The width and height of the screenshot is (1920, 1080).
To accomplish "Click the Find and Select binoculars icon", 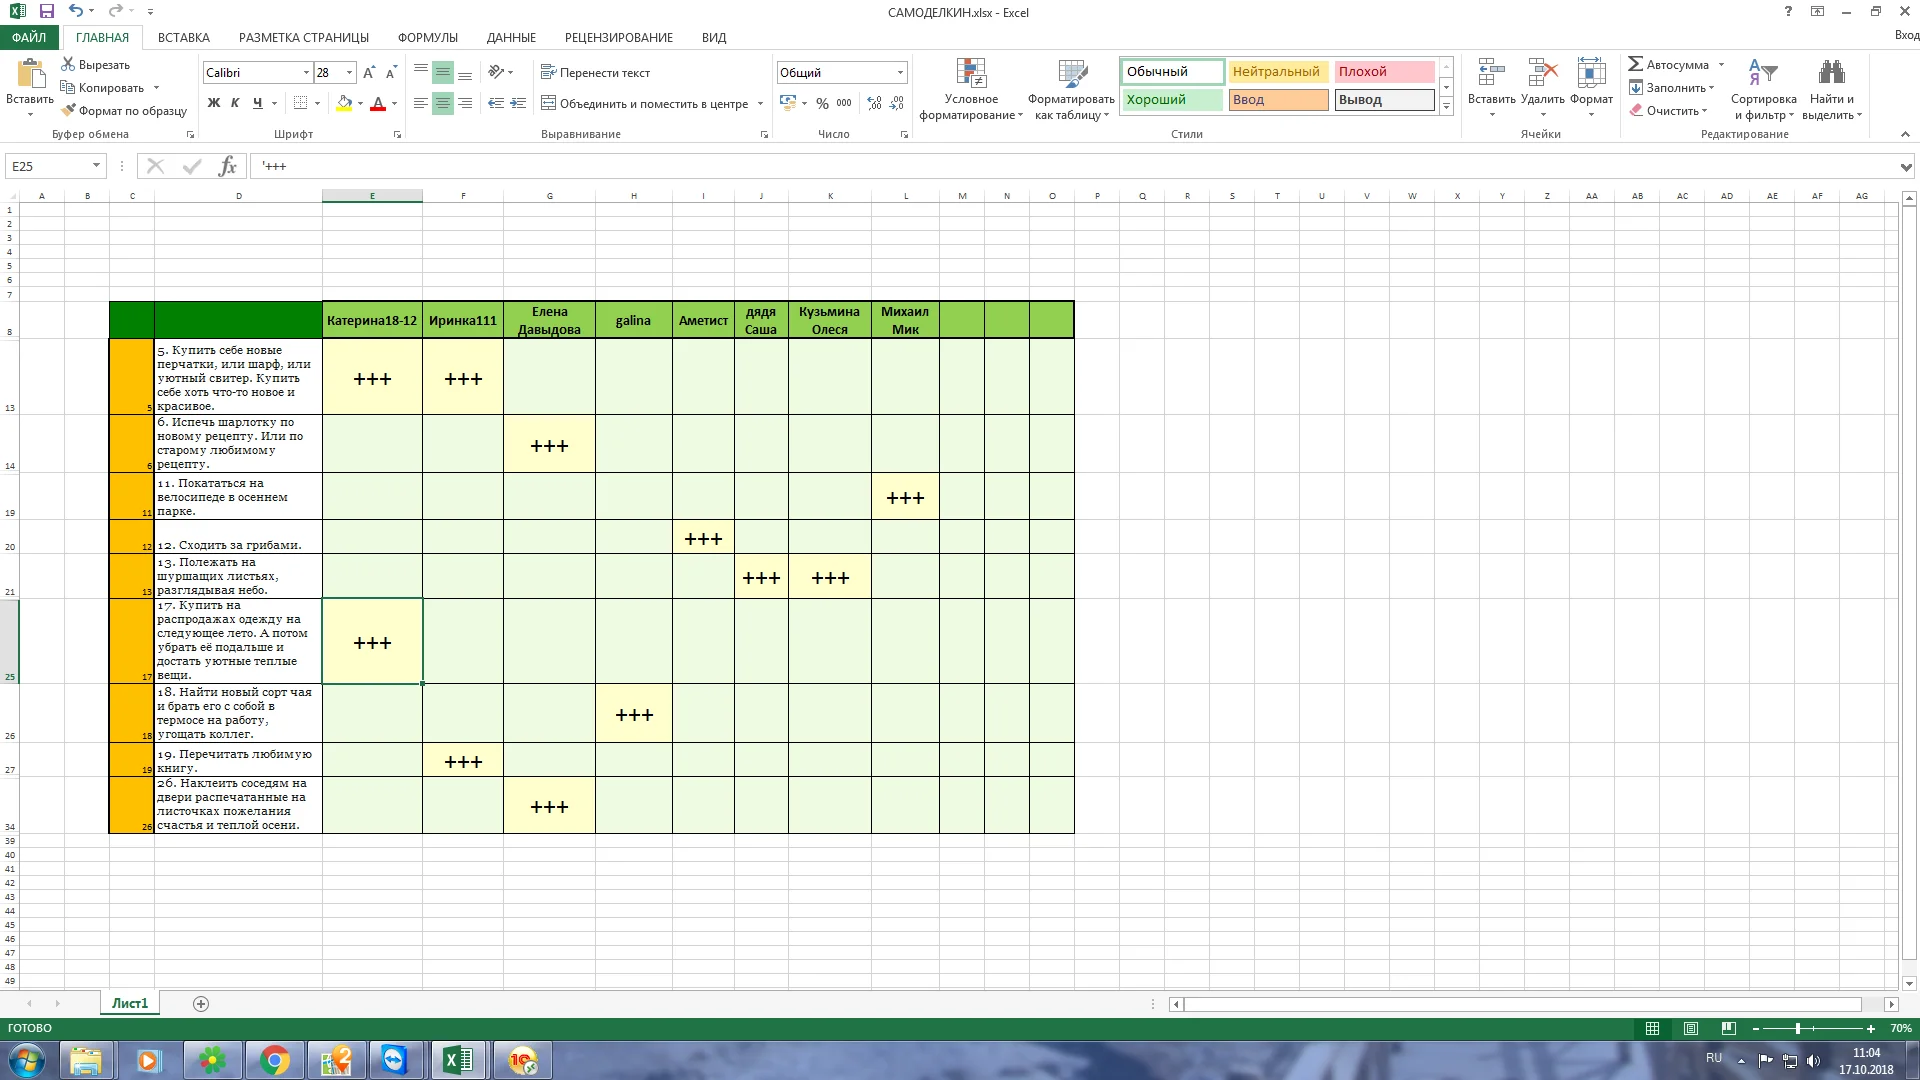I will [1831, 74].
